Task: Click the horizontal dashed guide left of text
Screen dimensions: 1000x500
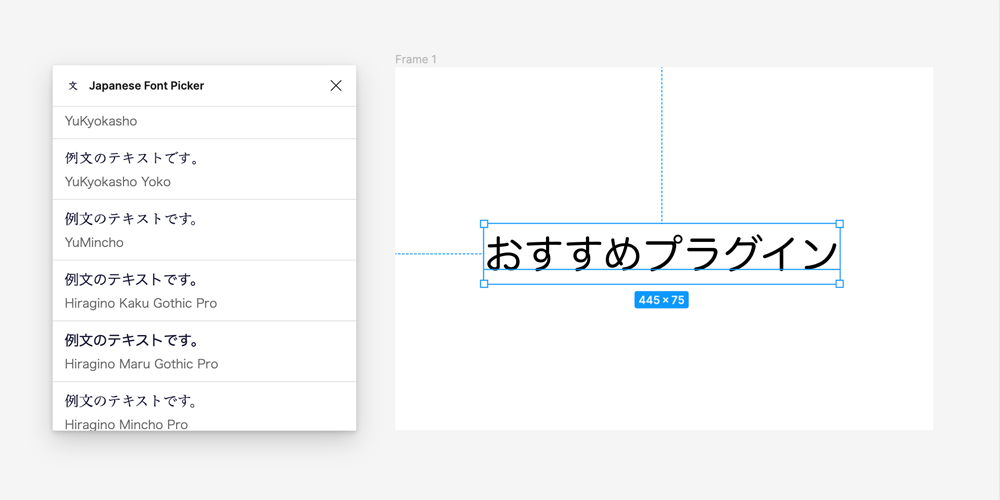Action: 438,254
